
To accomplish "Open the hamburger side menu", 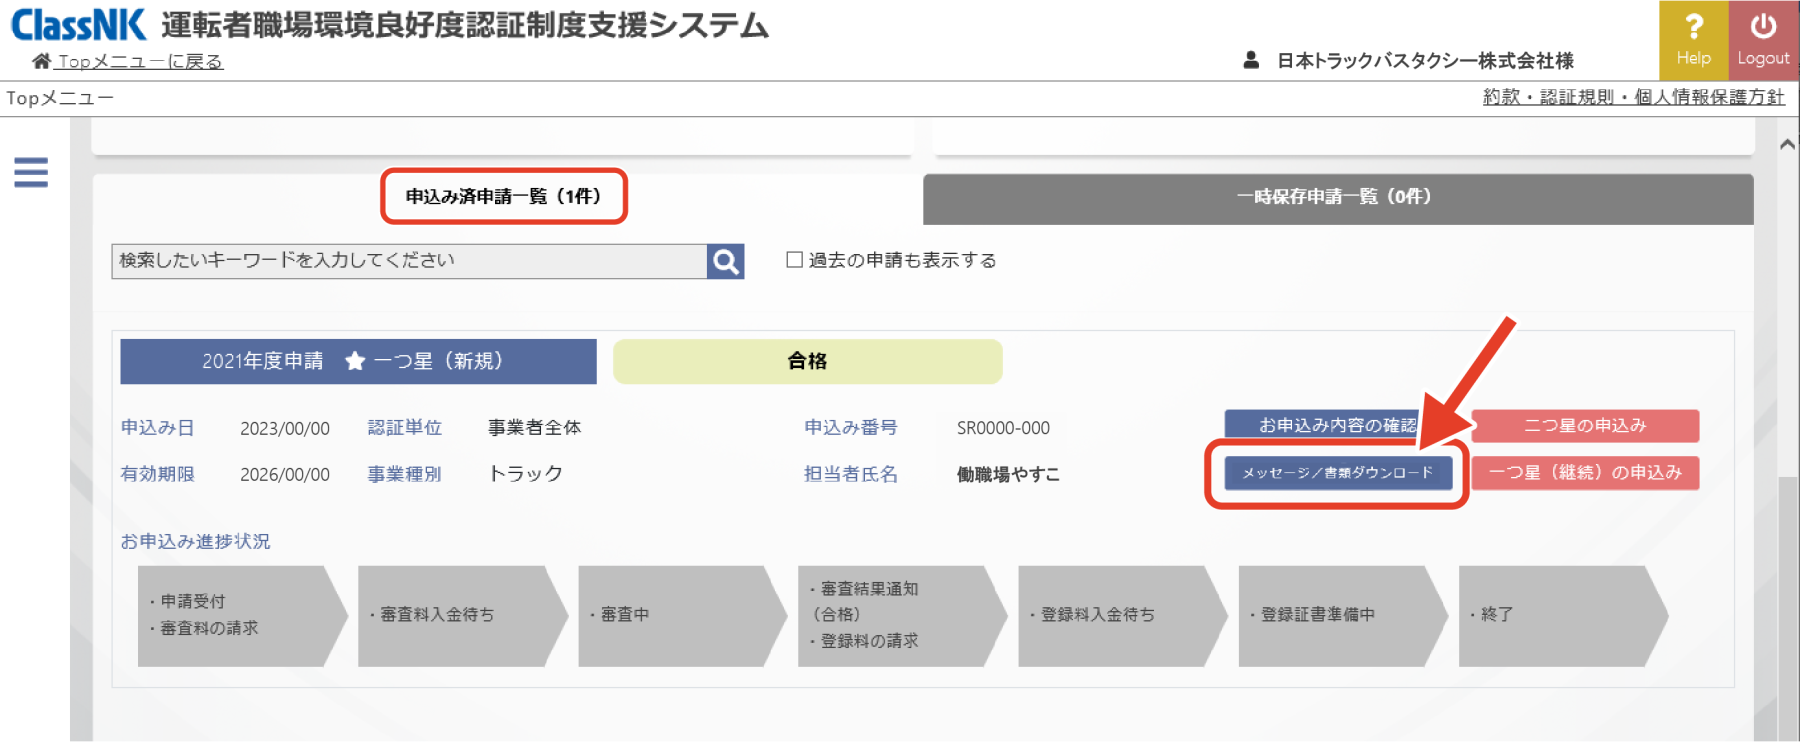I will coord(31,172).
